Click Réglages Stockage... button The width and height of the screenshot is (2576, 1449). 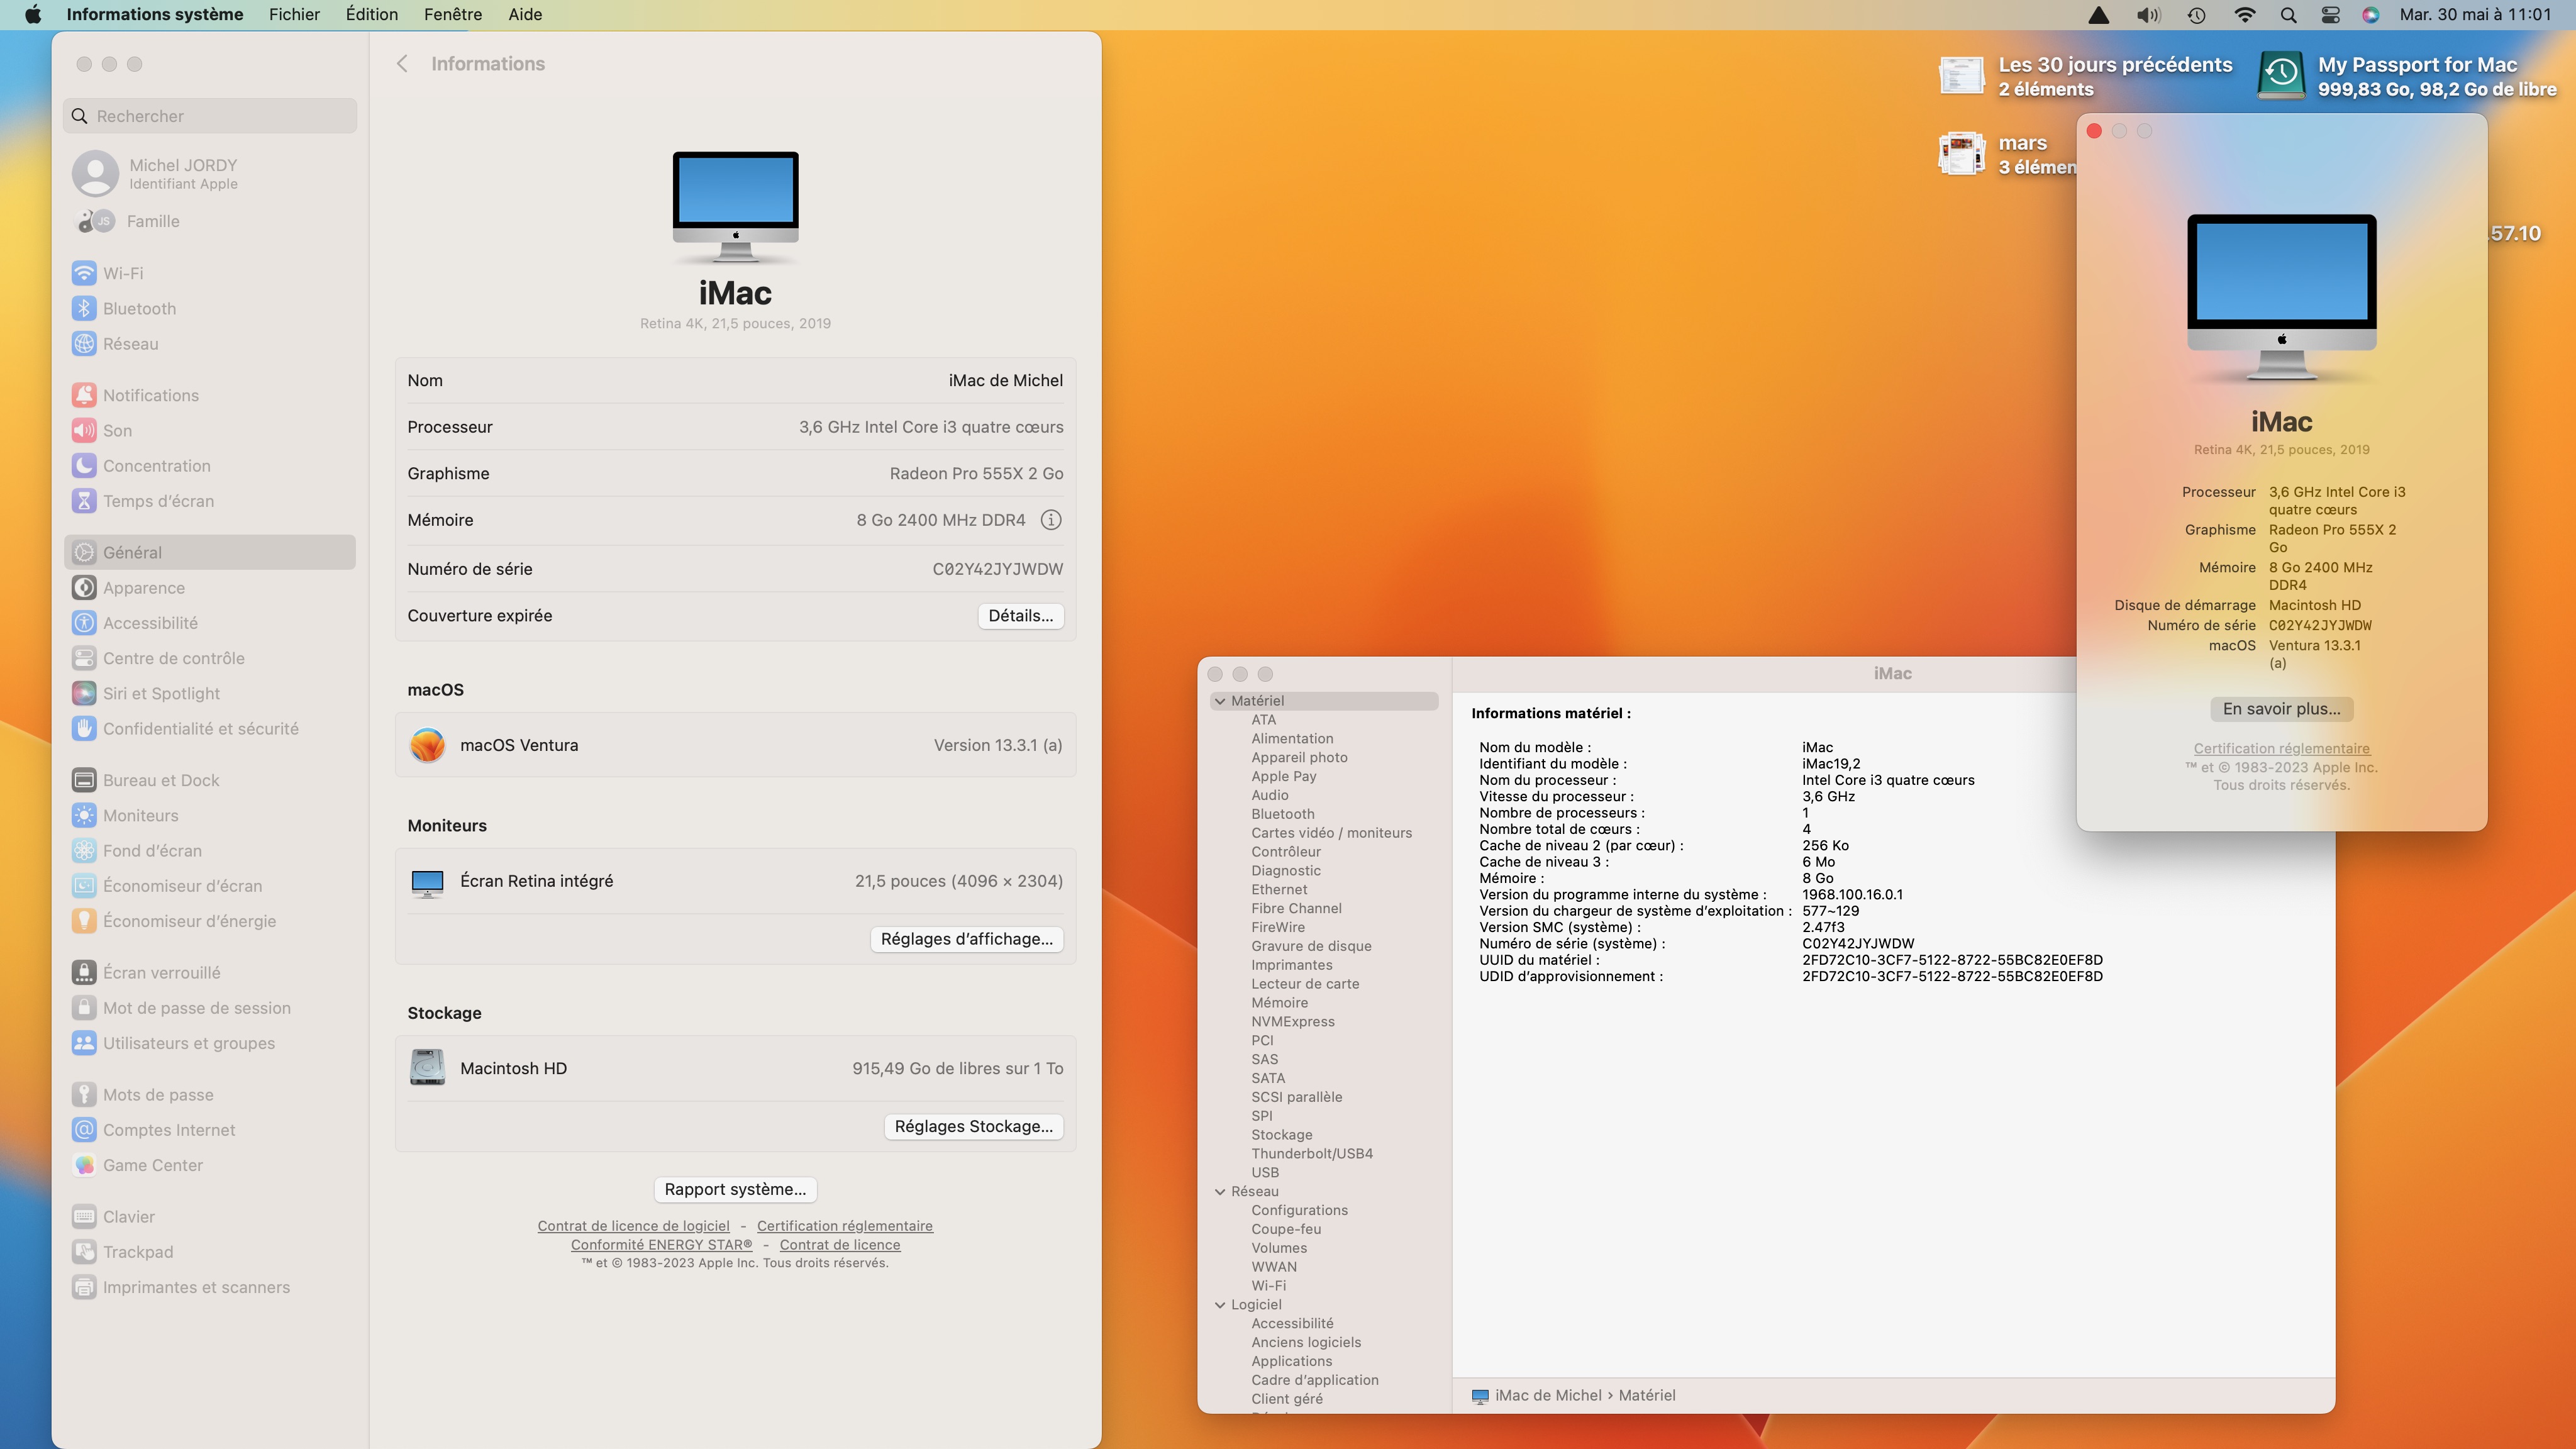pyautogui.click(x=973, y=1126)
